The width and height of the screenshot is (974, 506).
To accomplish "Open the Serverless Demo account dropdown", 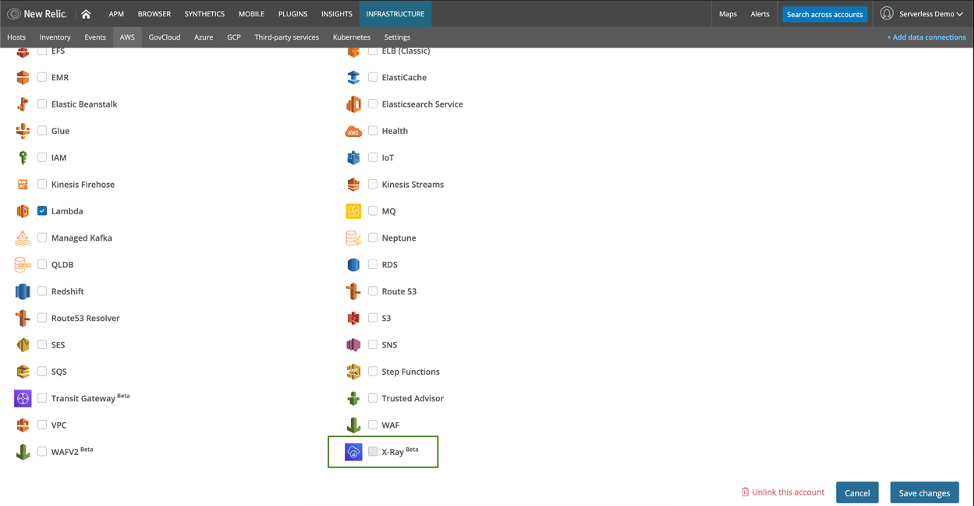I will coord(922,14).
